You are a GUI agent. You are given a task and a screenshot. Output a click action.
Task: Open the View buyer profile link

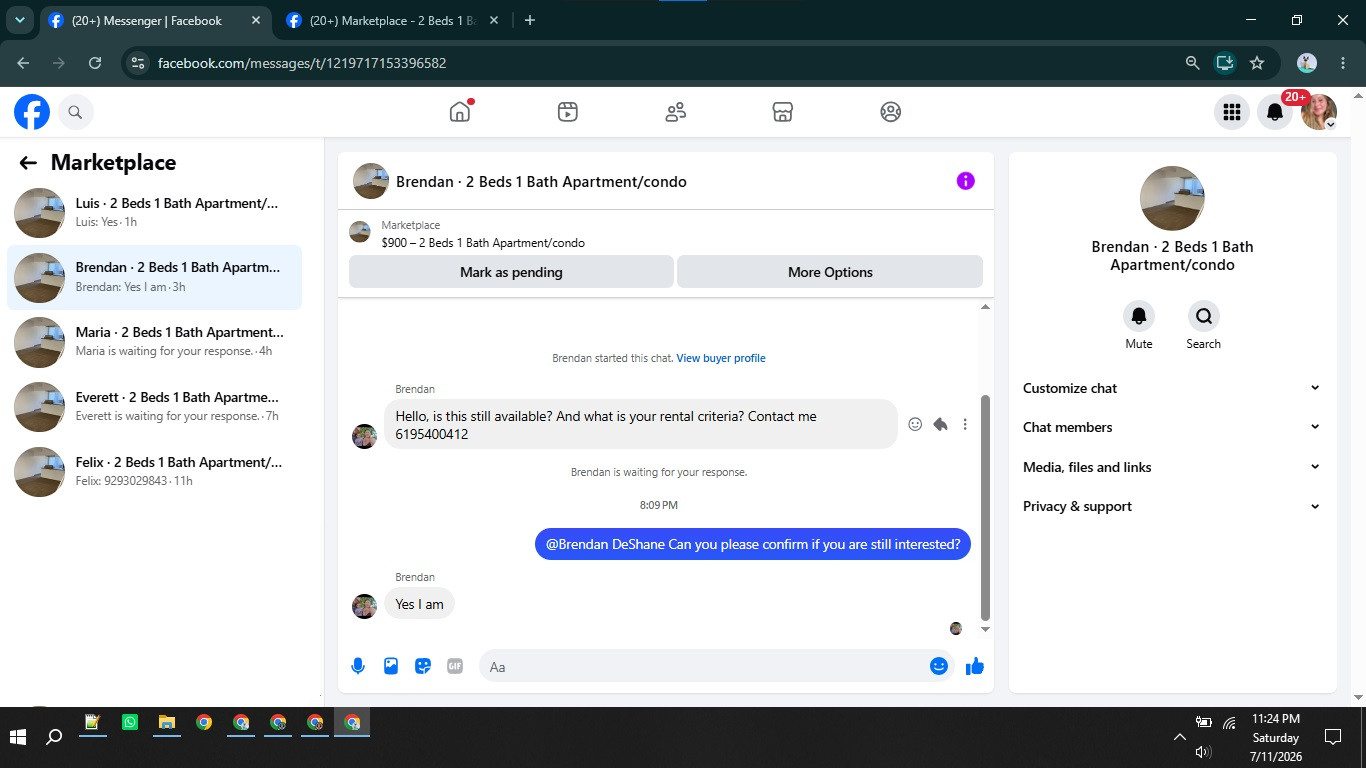(x=721, y=358)
